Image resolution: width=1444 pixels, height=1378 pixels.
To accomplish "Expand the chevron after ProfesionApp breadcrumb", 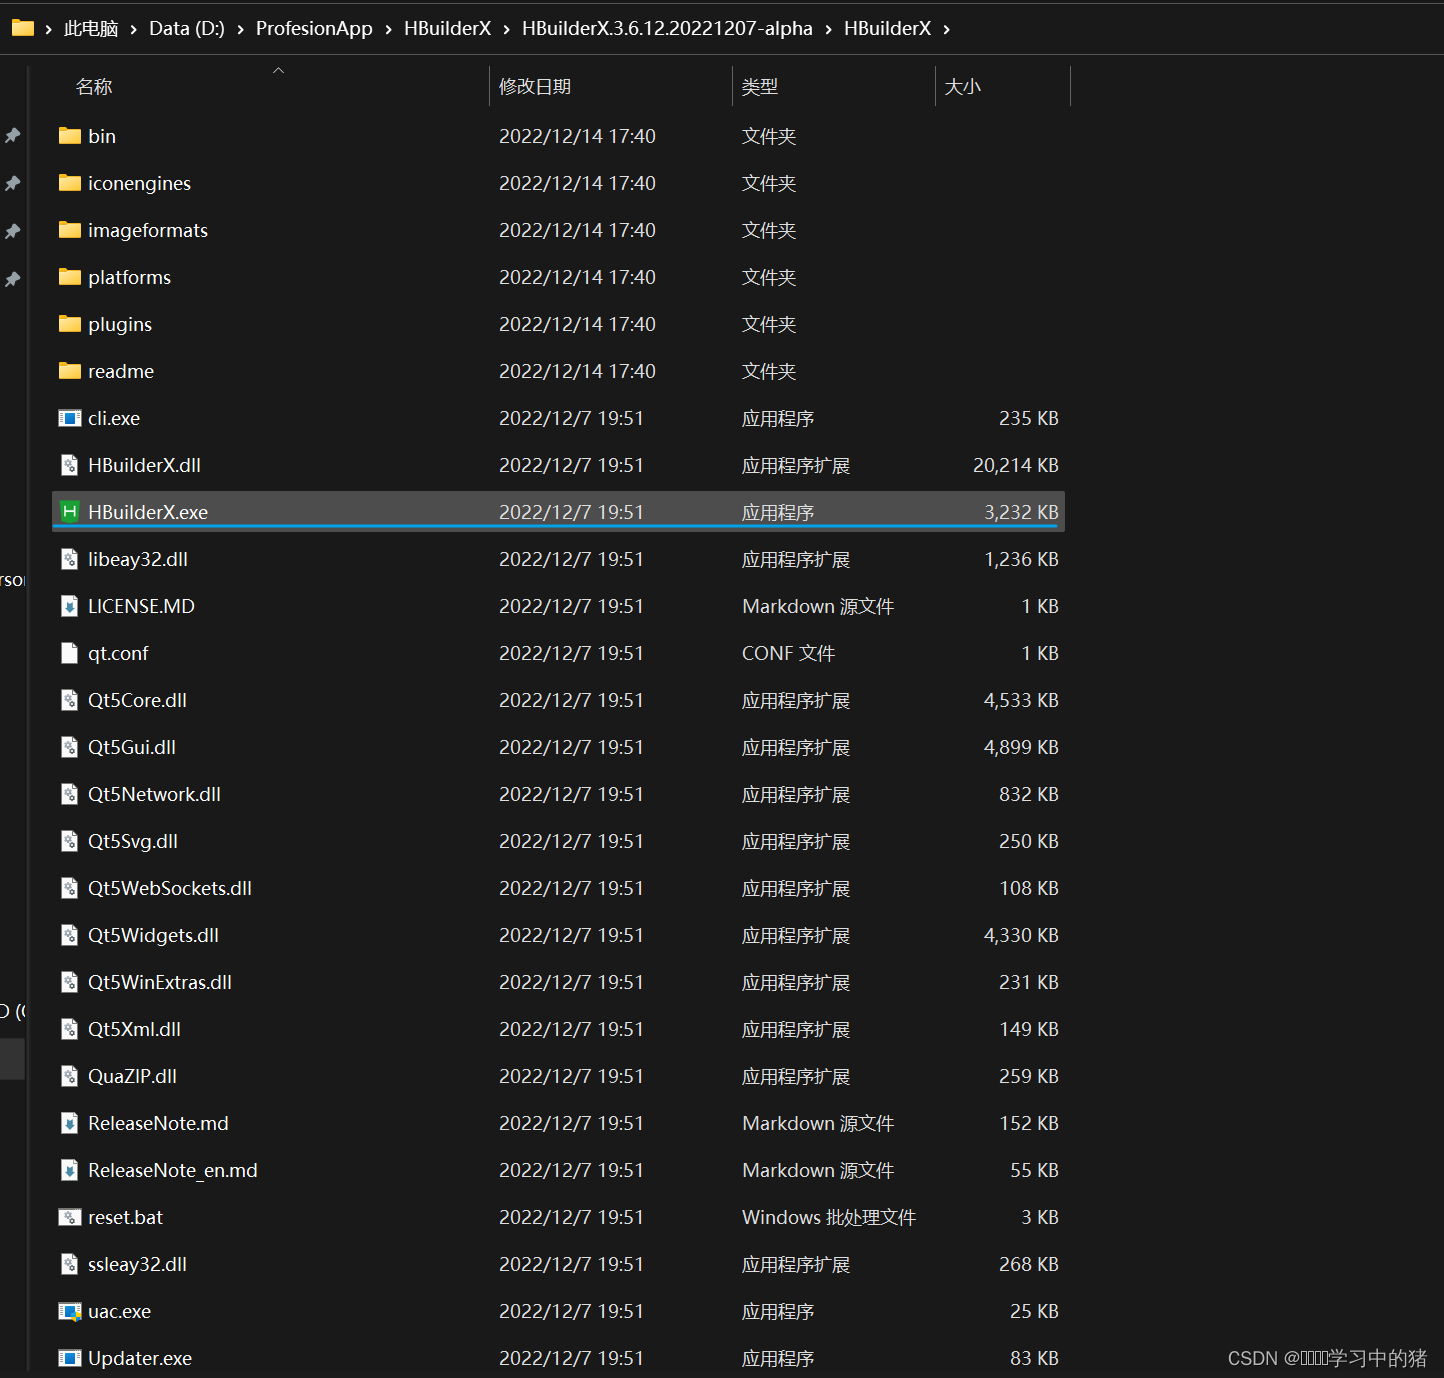I will tap(388, 29).
